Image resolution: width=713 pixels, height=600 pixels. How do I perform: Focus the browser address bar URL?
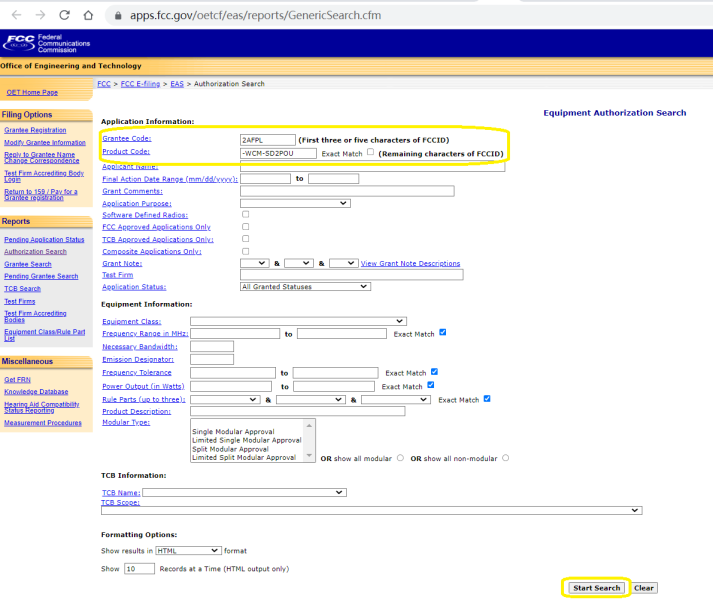point(256,15)
